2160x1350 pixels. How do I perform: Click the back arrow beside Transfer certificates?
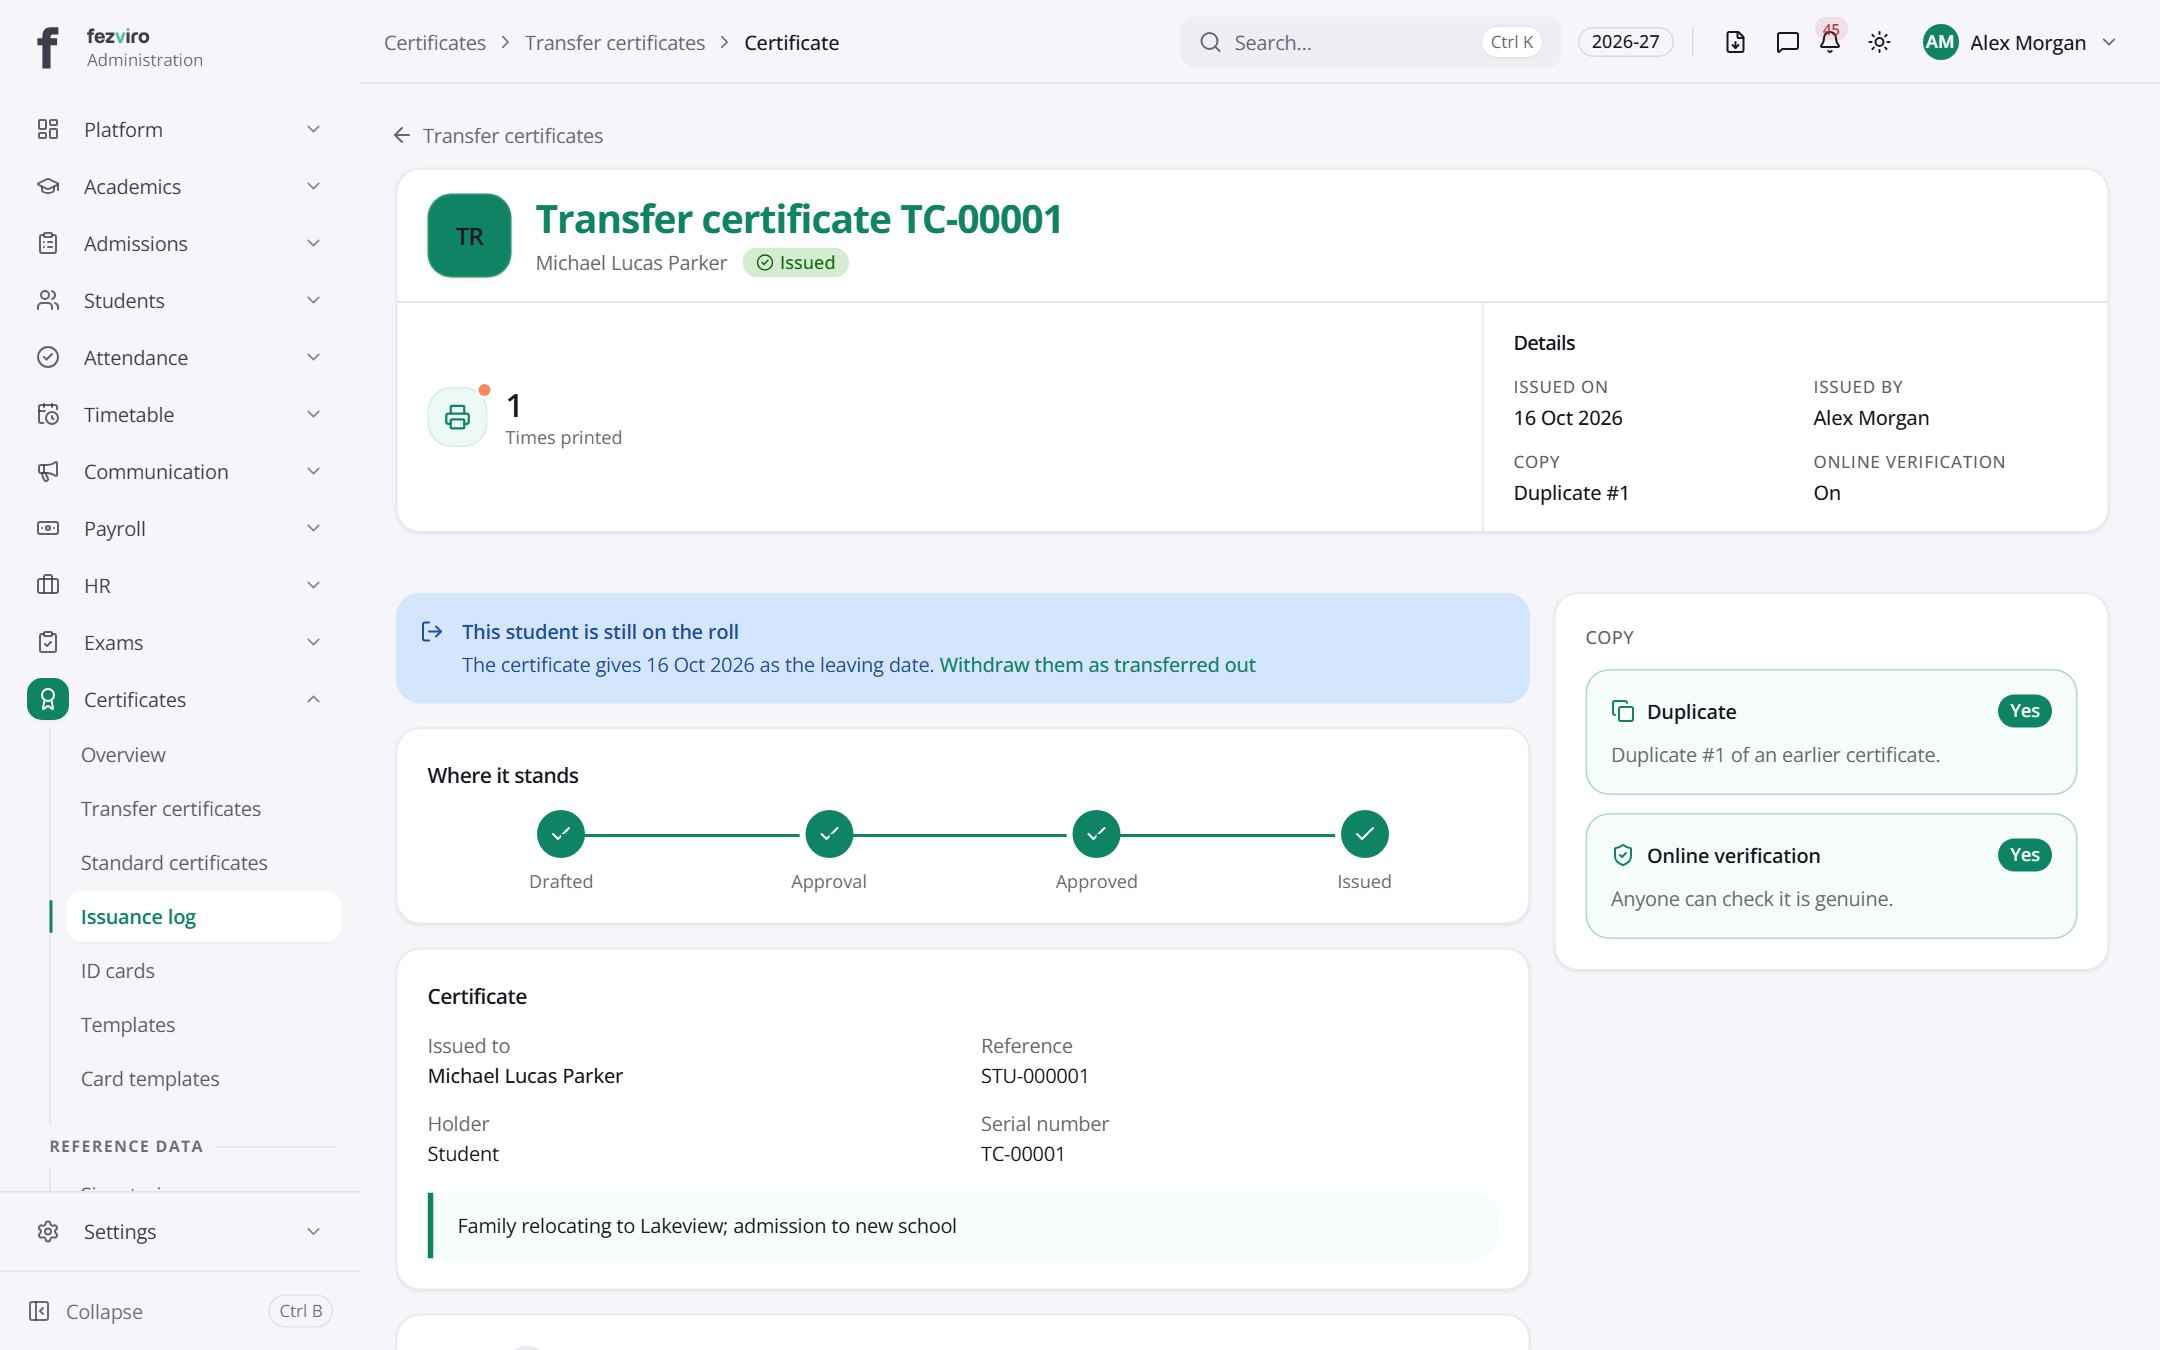coord(402,135)
